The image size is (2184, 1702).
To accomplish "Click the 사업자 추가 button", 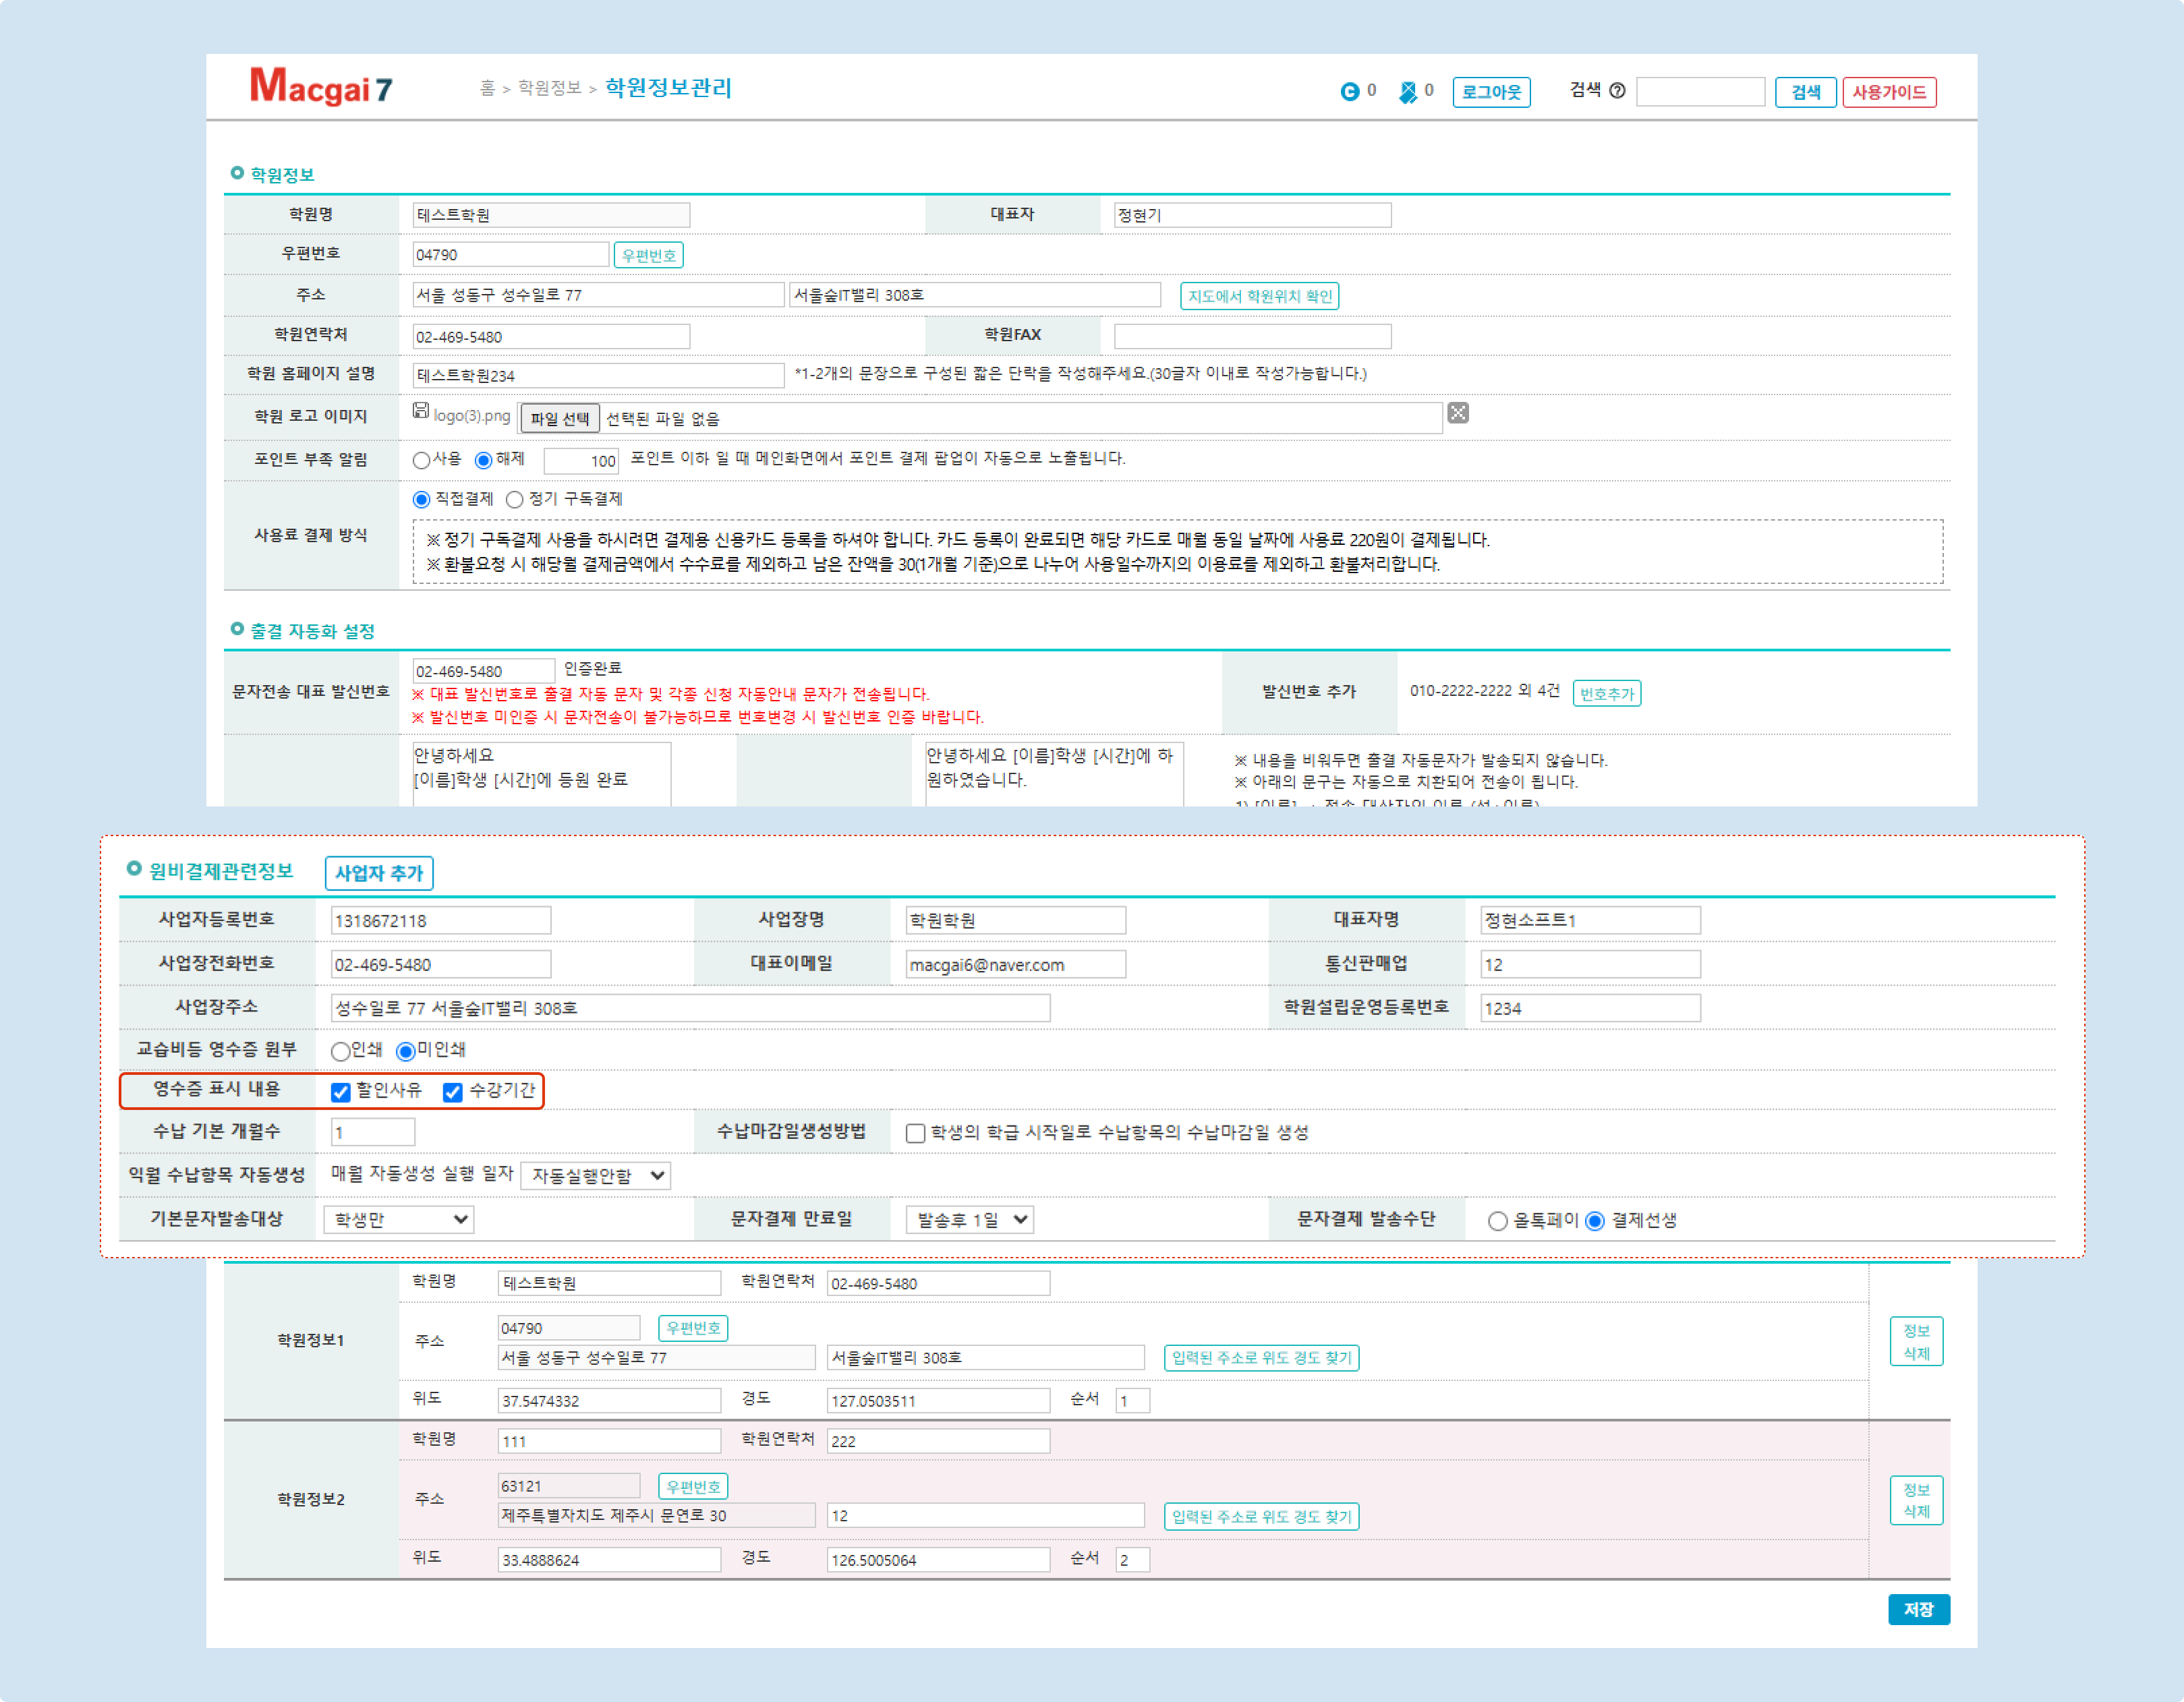I will pos(378,873).
